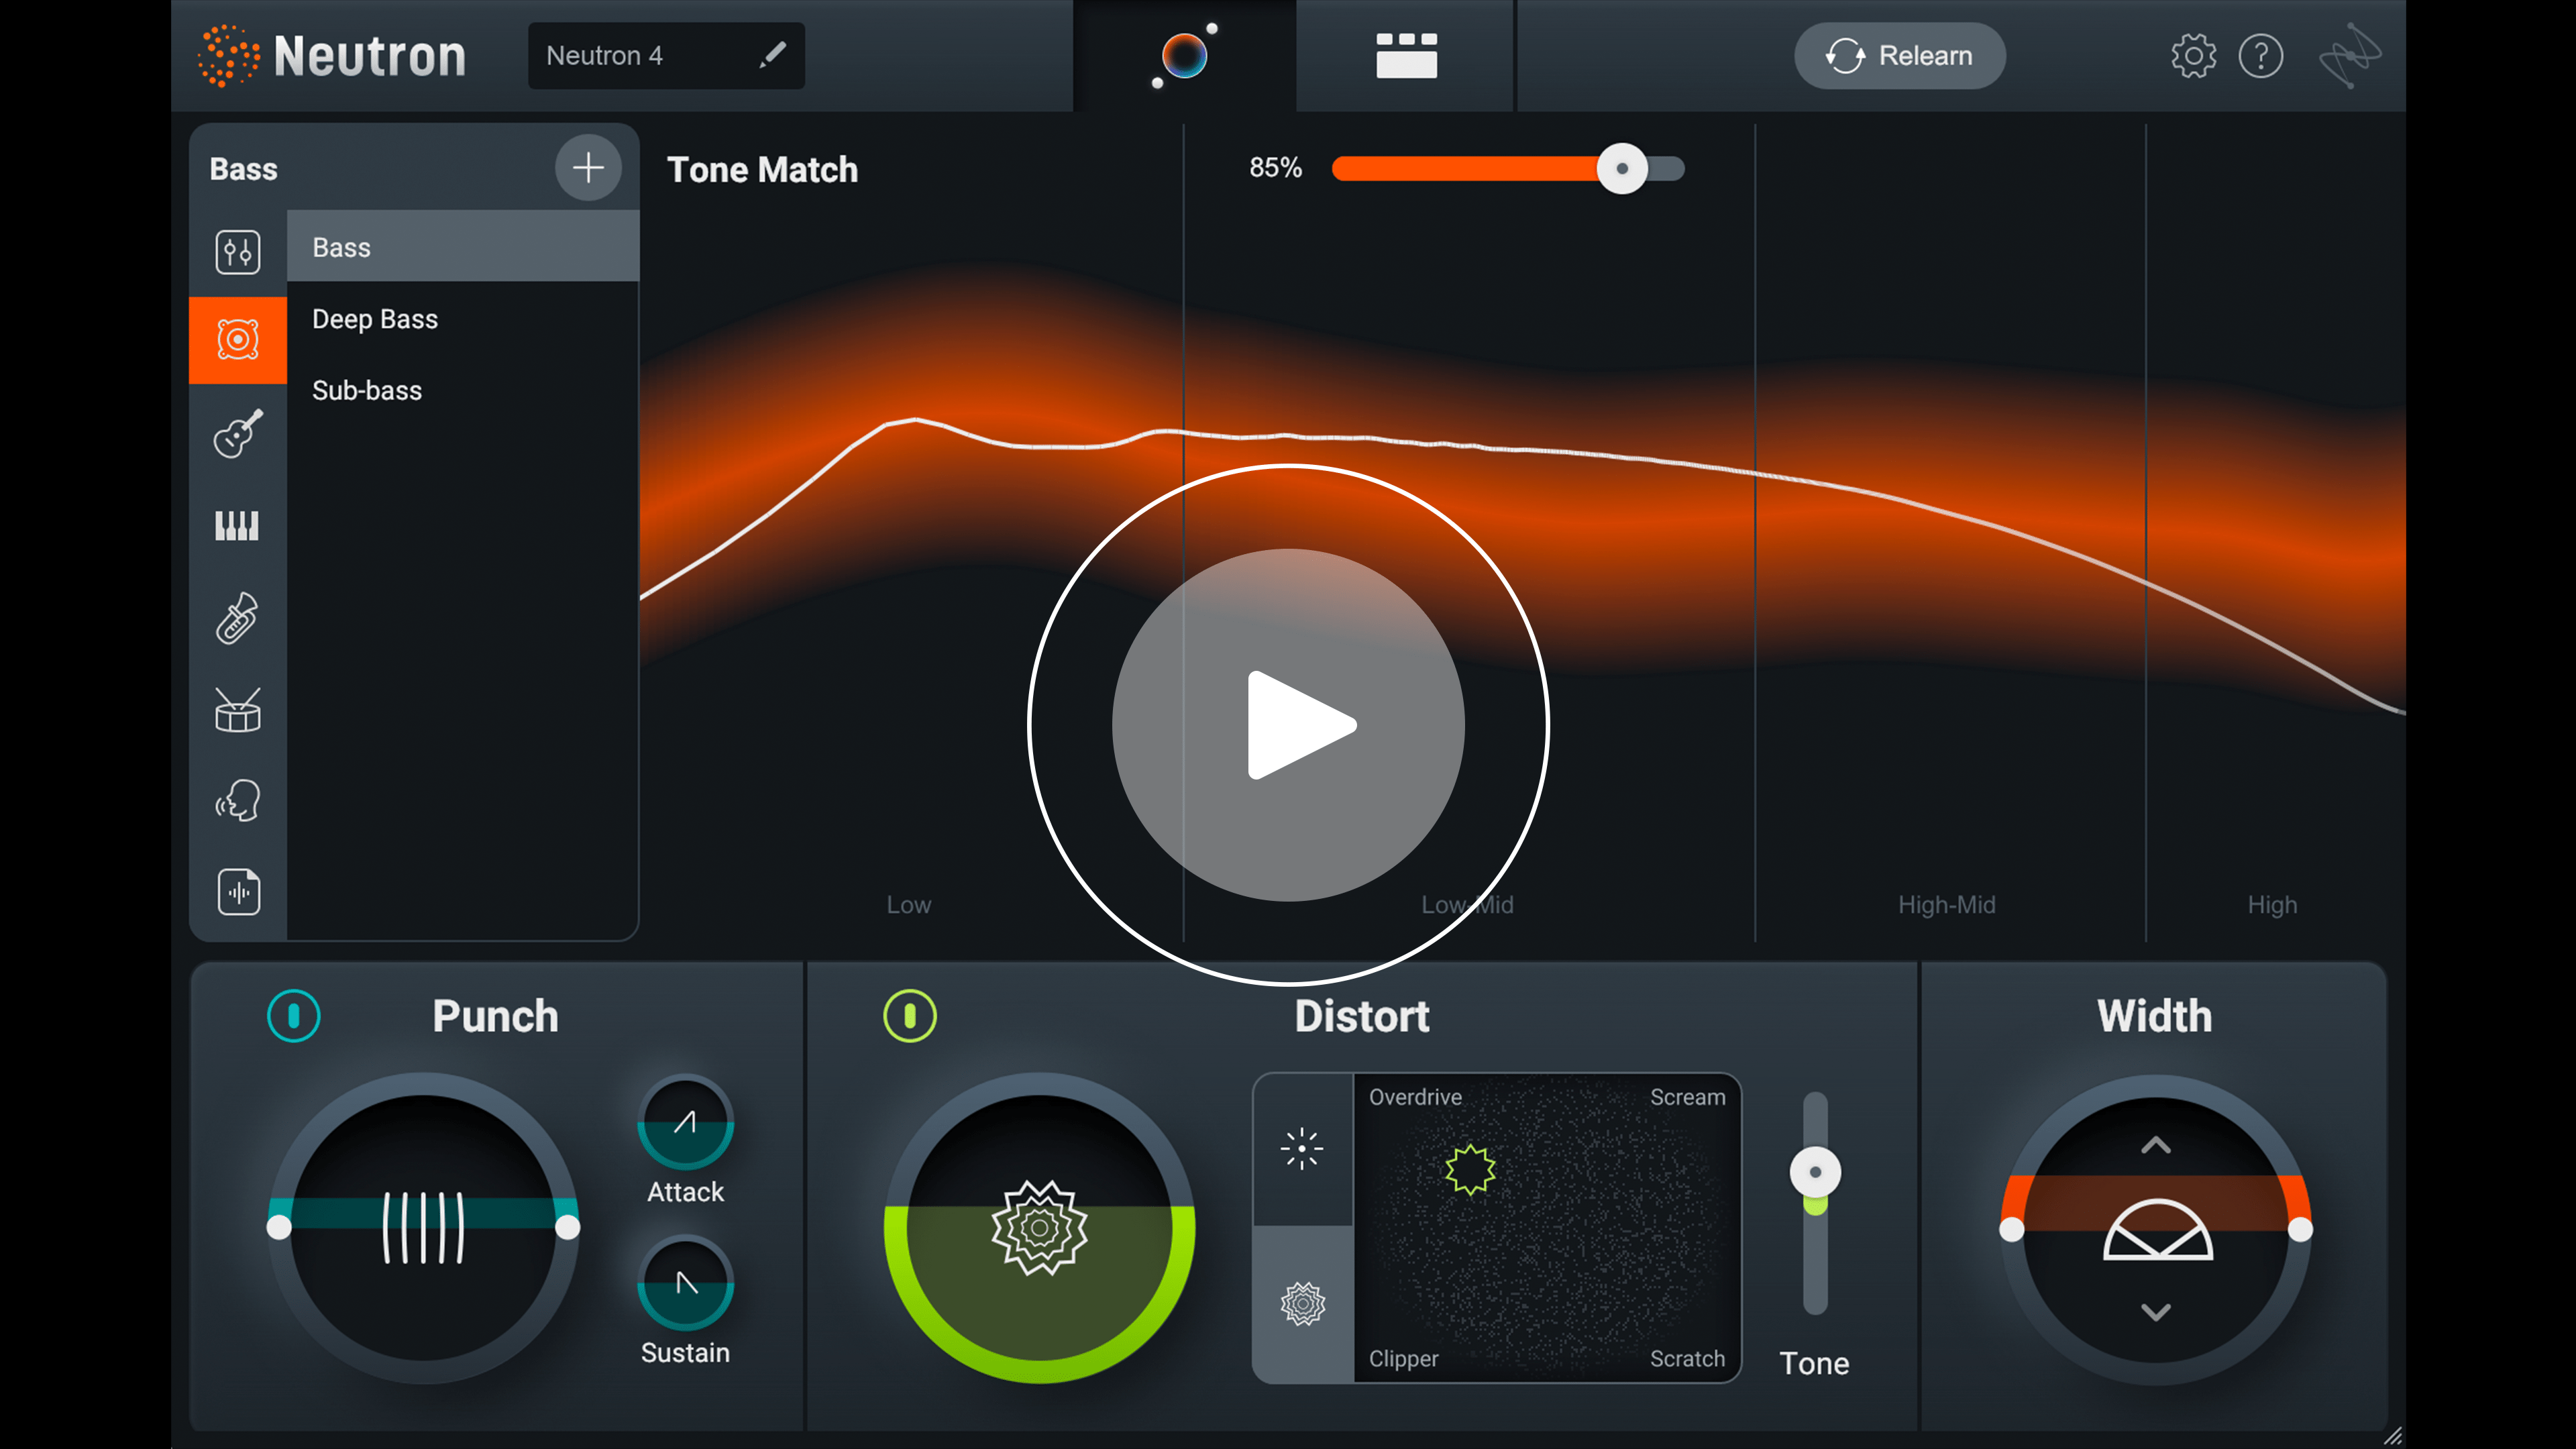
Task: Open the help question mark
Action: click(x=2261, y=56)
